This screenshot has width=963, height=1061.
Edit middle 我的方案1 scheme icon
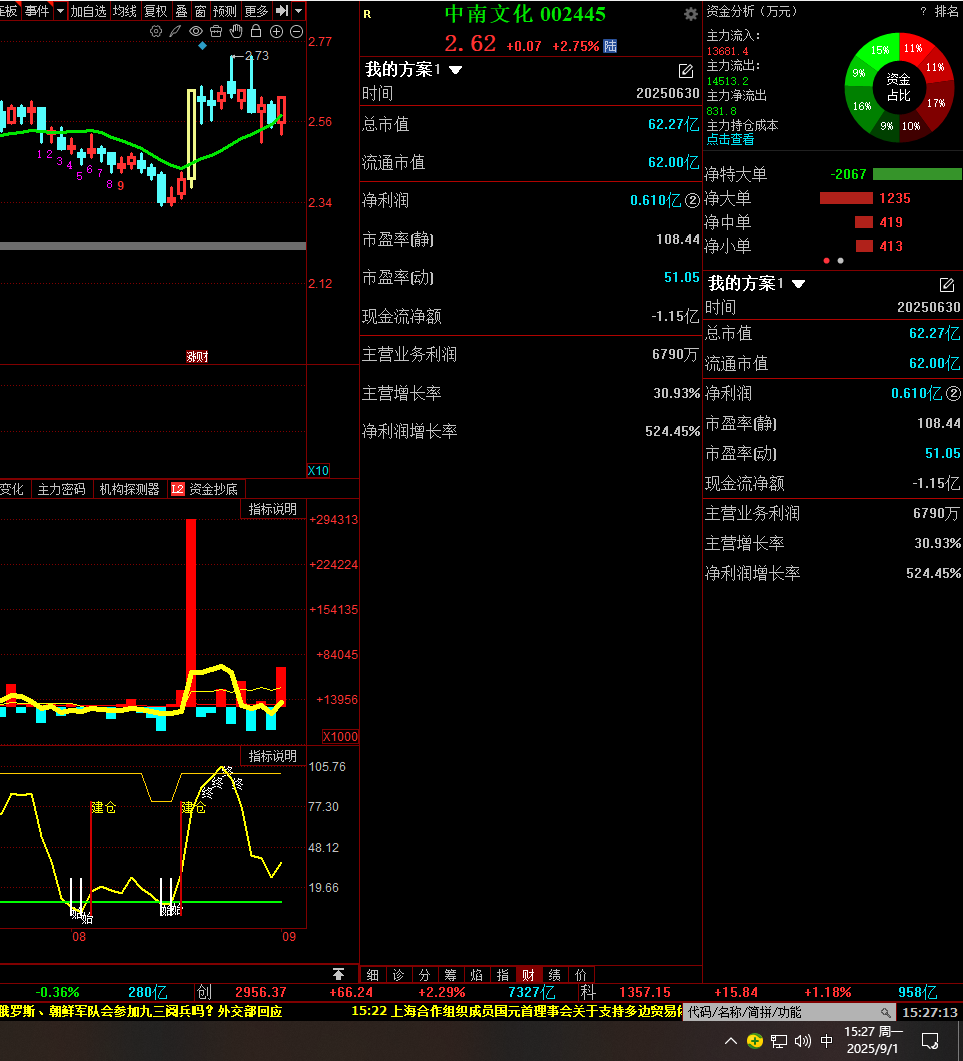[686, 70]
